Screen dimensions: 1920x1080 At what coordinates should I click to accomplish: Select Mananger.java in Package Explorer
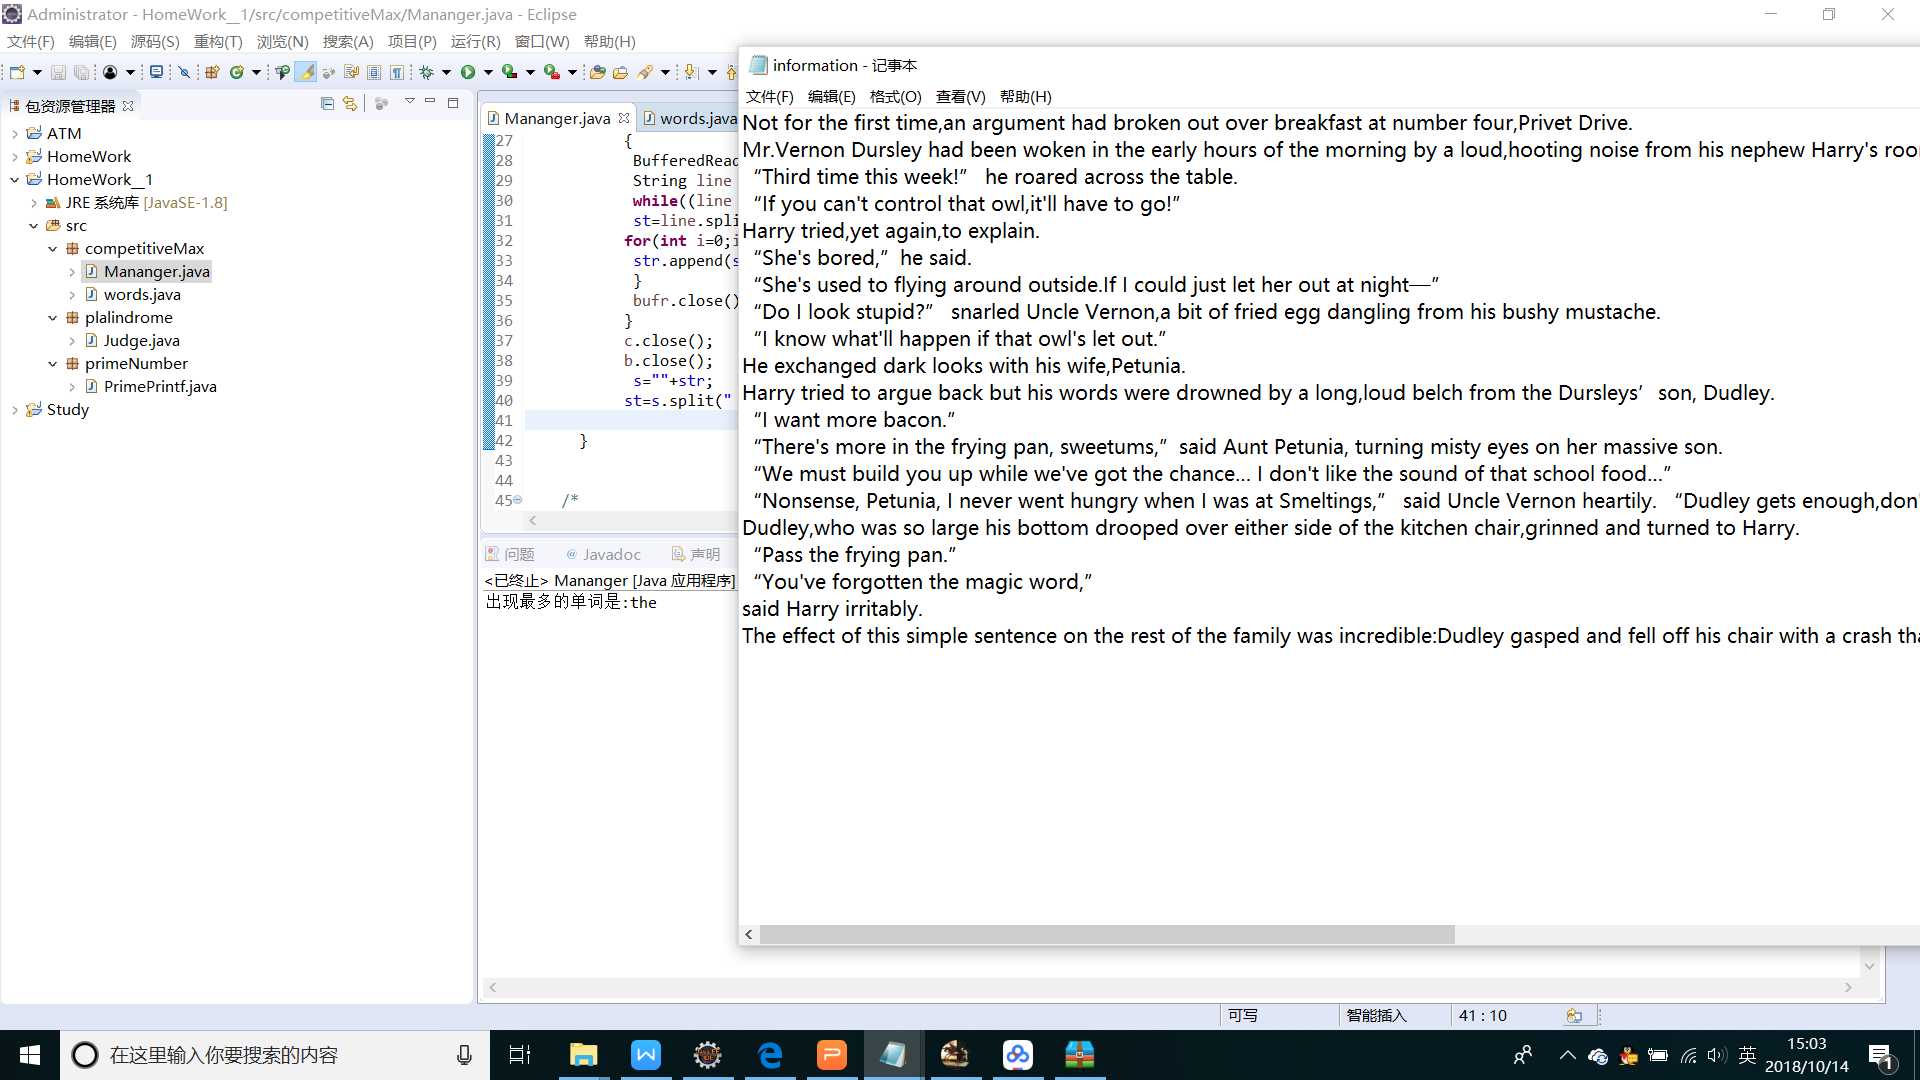(156, 271)
